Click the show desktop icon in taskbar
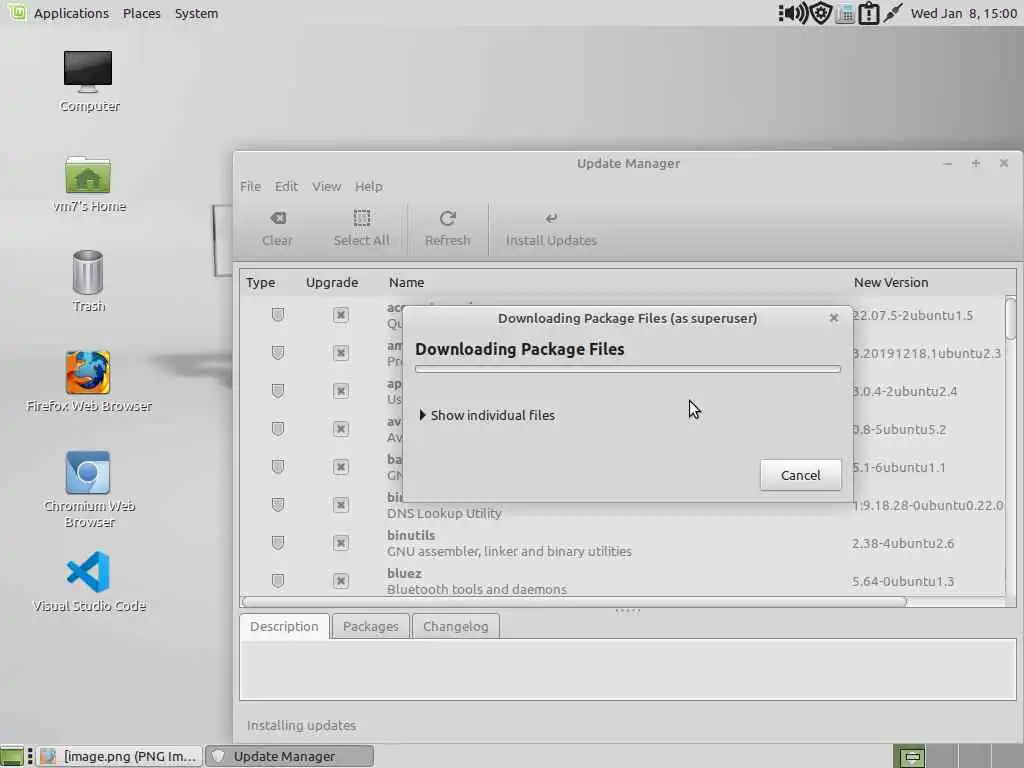This screenshot has height=768, width=1024. click(12, 756)
